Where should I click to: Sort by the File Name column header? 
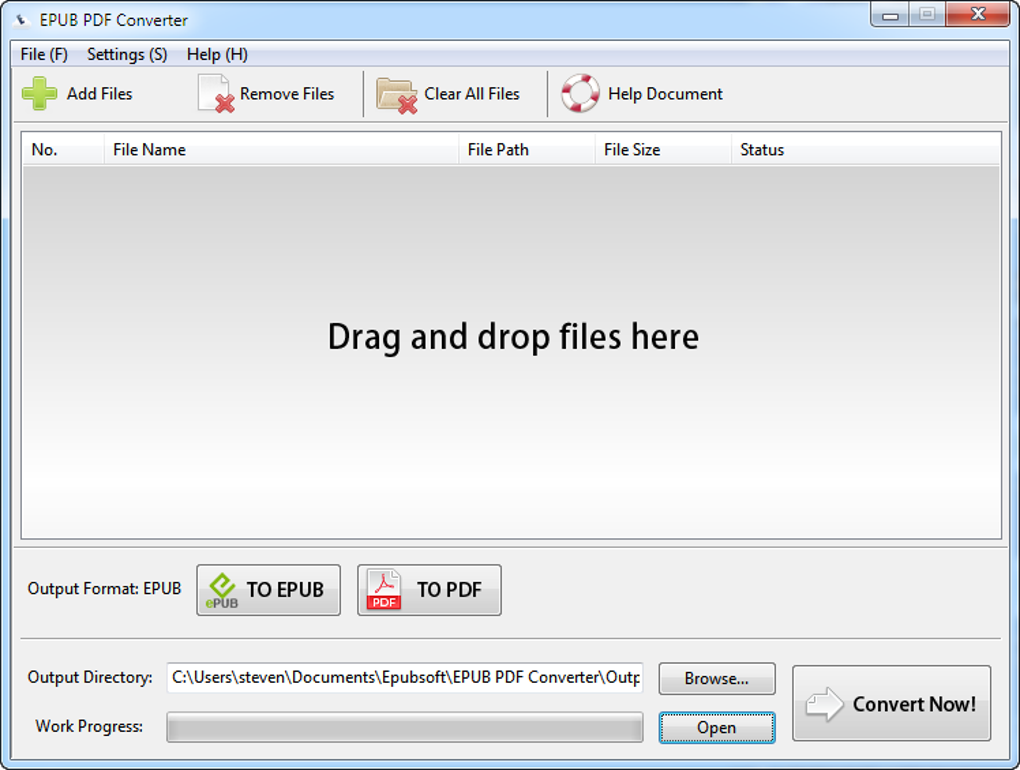[x=281, y=150]
